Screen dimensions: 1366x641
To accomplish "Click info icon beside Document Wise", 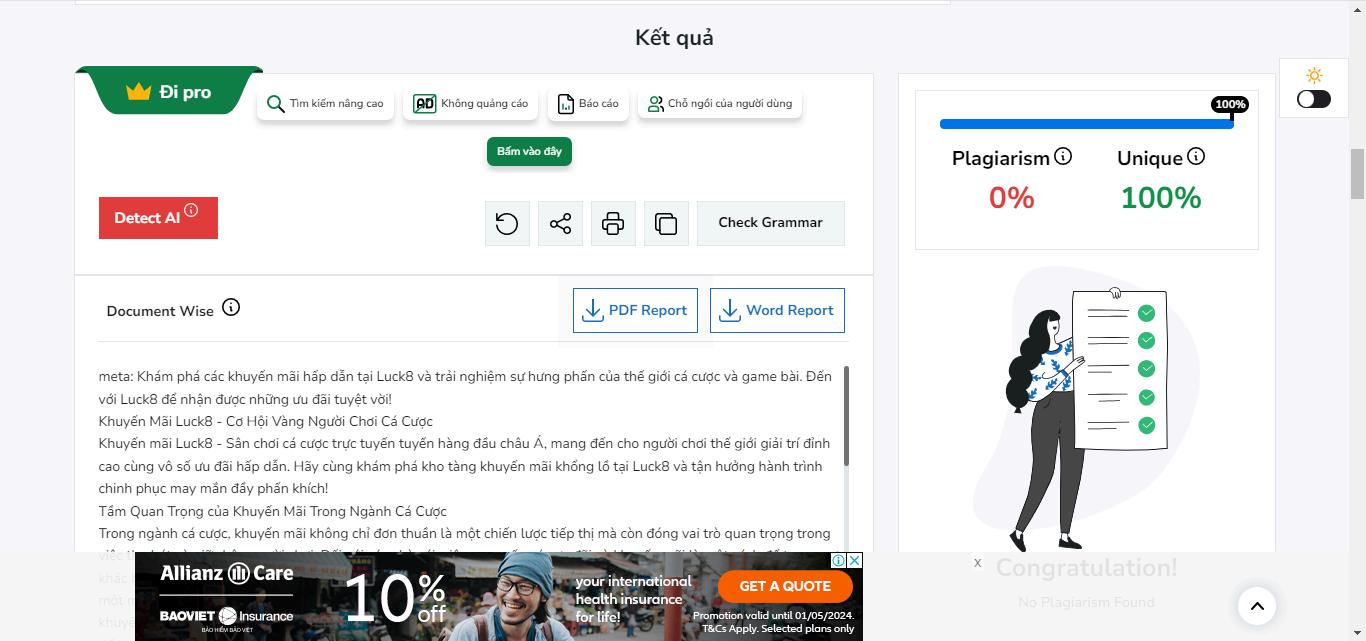I will click(231, 307).
